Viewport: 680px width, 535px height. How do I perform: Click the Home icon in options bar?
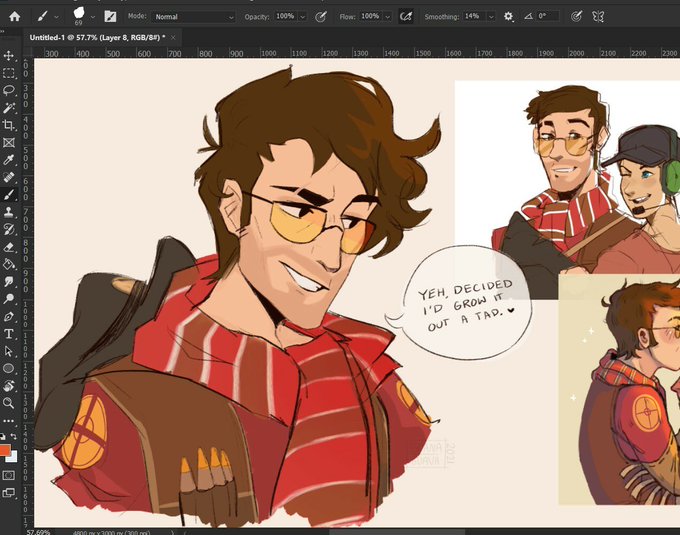point(14,16)
